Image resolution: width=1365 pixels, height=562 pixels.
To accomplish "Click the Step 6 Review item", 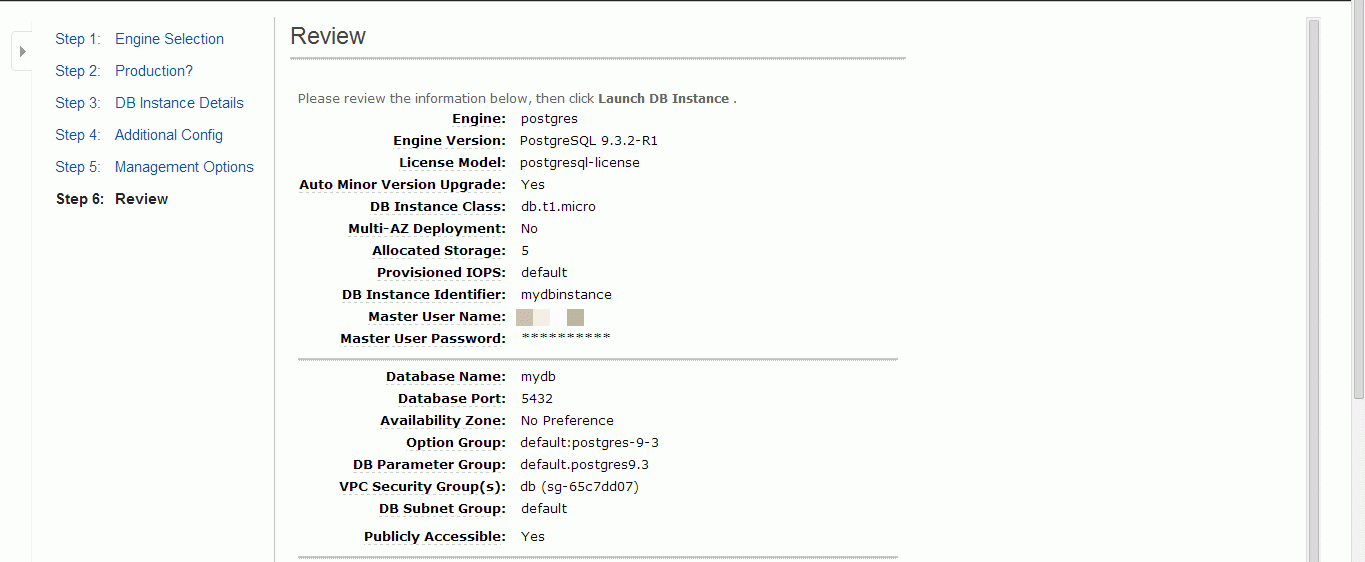I will click(x=112, y=199).
